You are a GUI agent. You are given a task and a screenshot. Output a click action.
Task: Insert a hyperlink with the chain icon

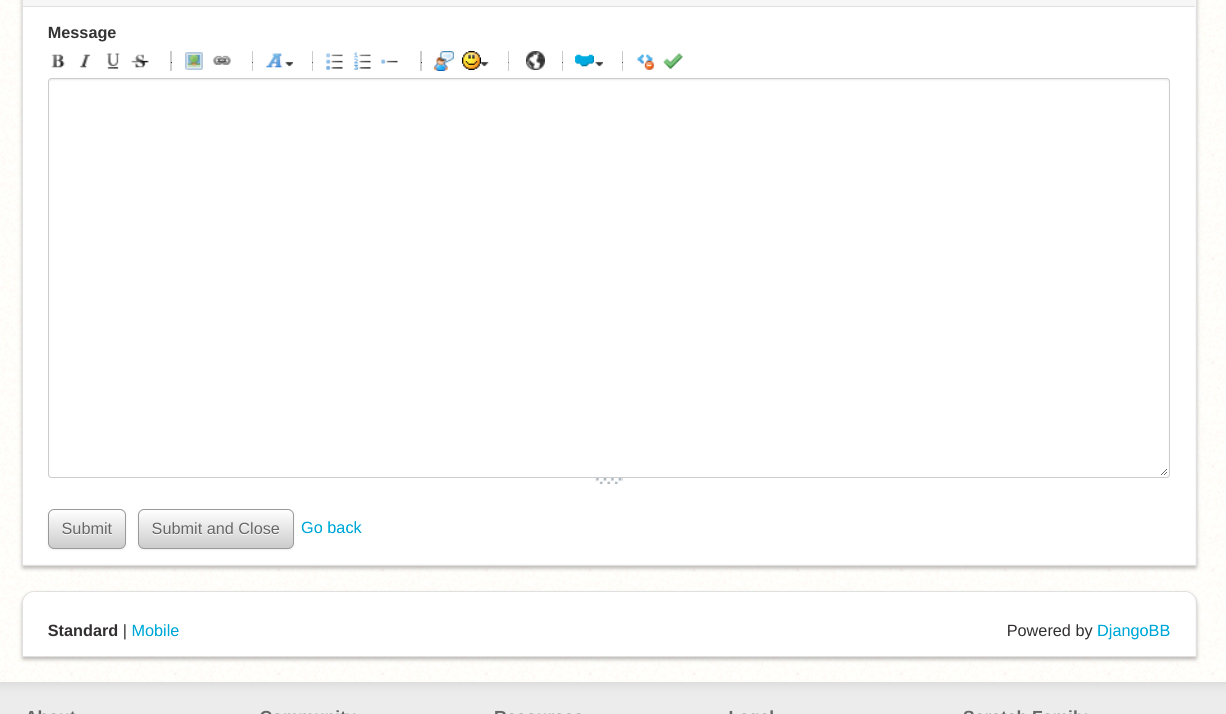click(222, 61)
